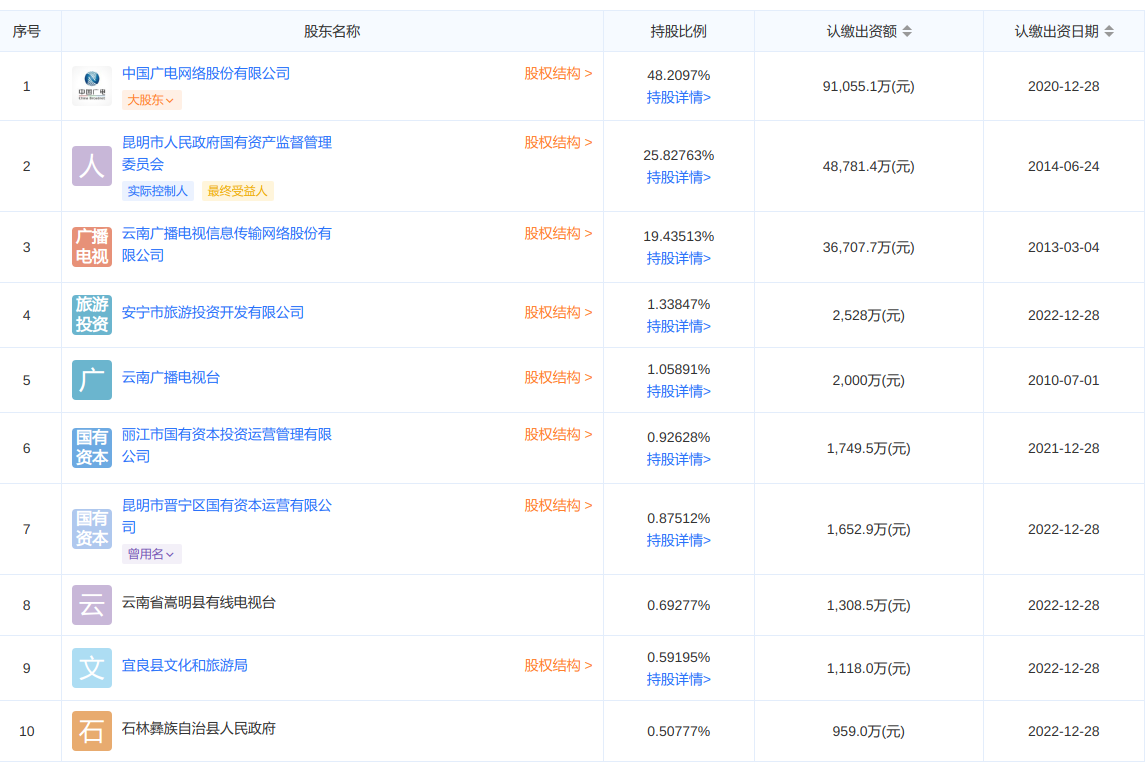This screenshot has height=771, width=1145.
Task: Open 昆明市人民政府国有资产监督管理委员会 link
Action: point(226,153)
